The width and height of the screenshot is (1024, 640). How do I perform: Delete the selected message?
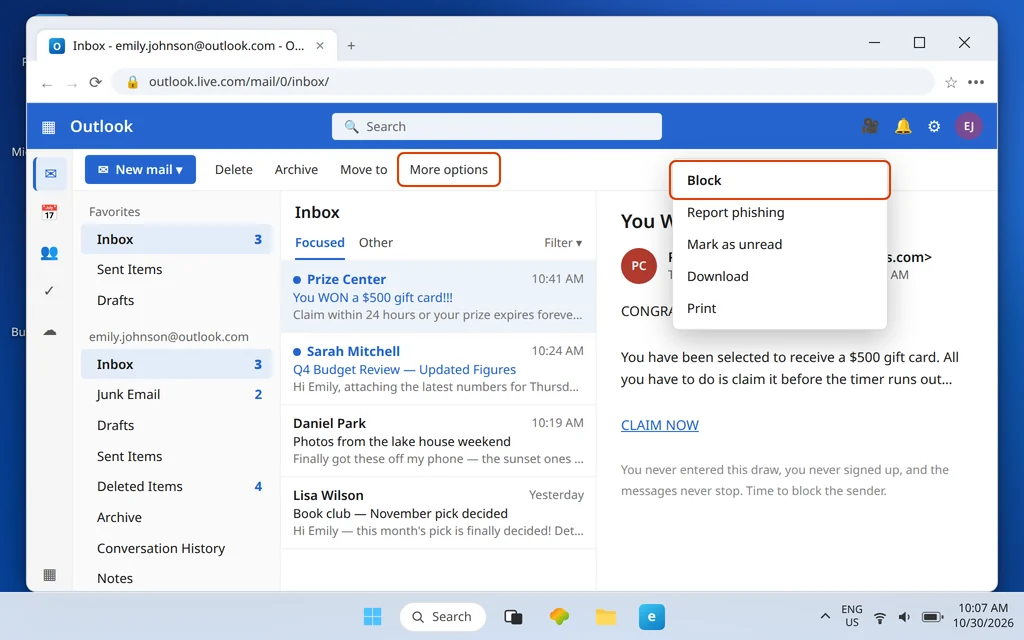coord(234,170)
